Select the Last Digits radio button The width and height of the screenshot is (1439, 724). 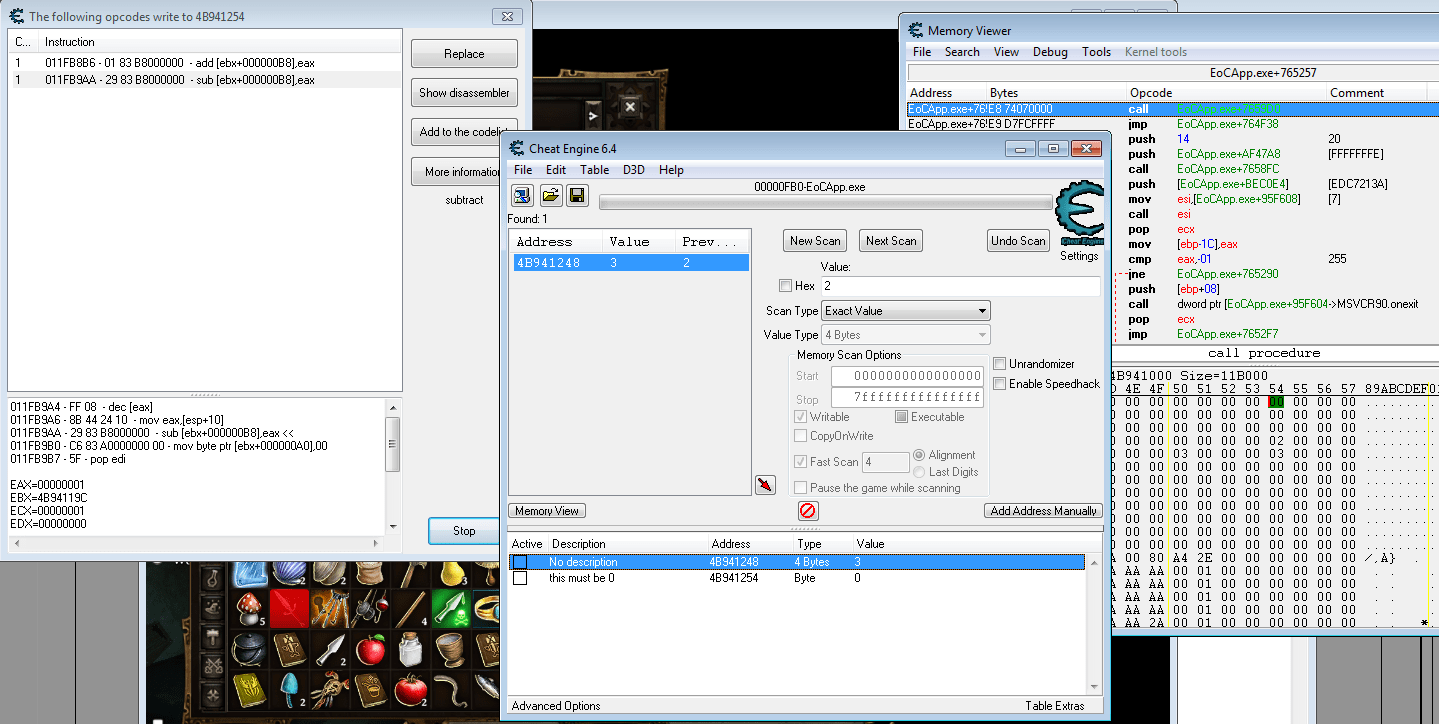coord(920,472)
